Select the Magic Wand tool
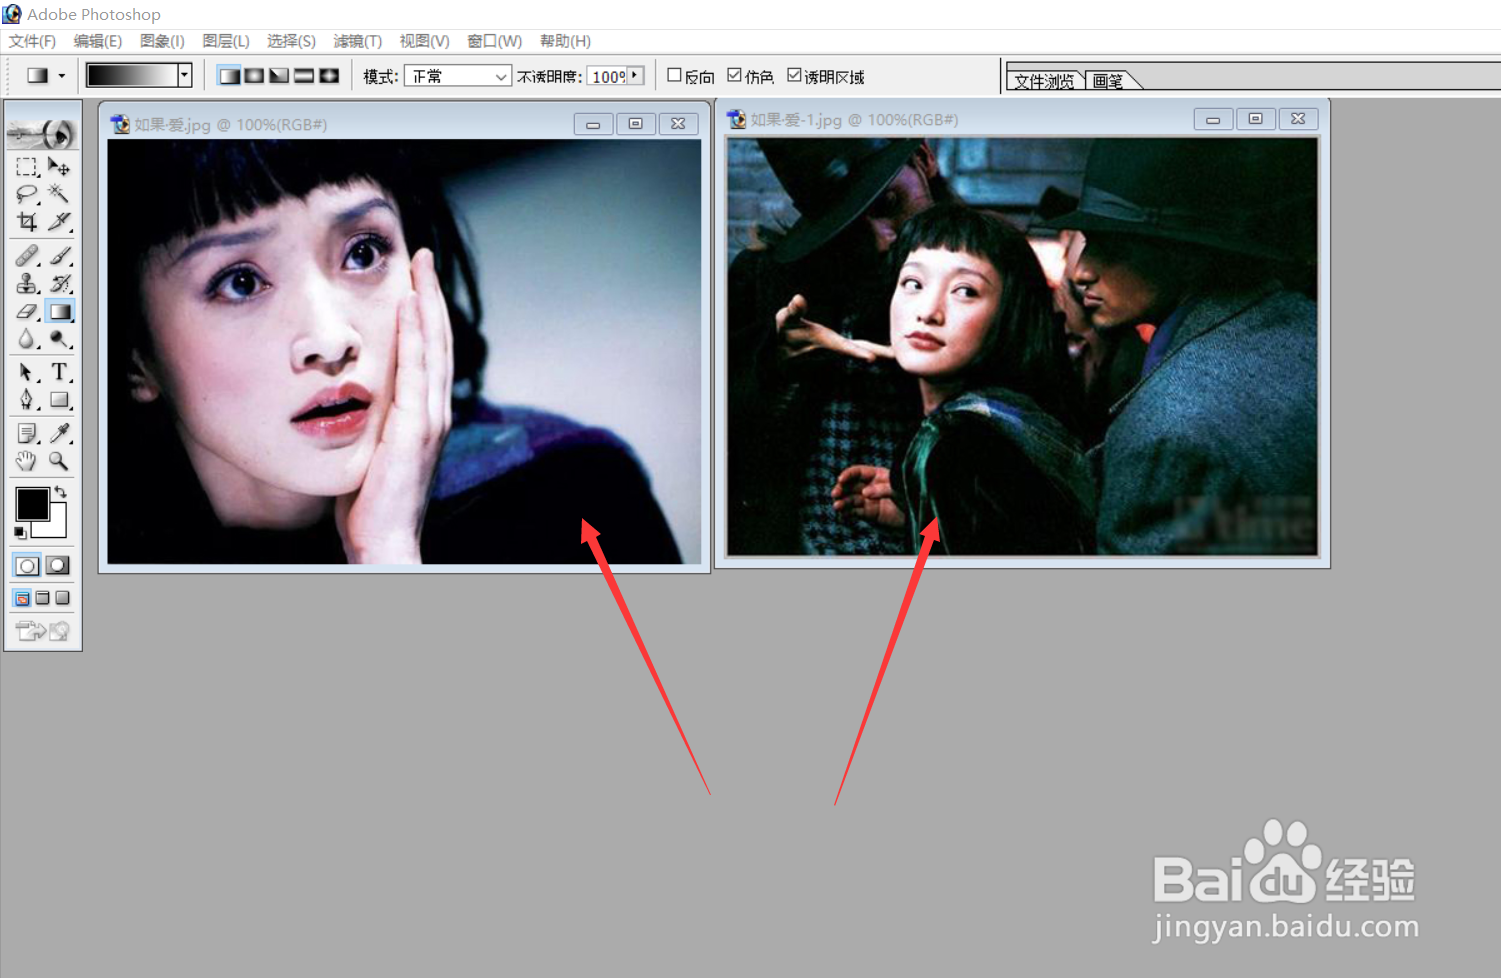This screenshot has height=978, width=1501. [x=59, y=194]
